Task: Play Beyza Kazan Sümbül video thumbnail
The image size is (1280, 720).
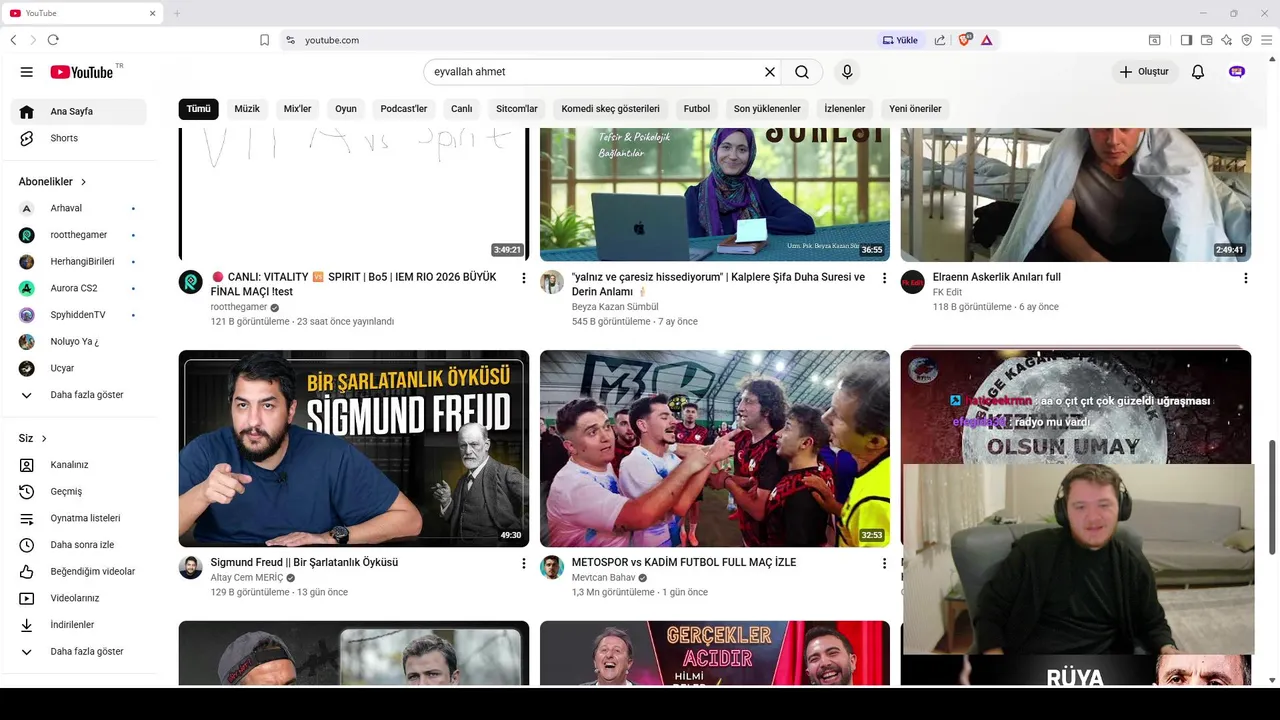Action: (715, 195)
